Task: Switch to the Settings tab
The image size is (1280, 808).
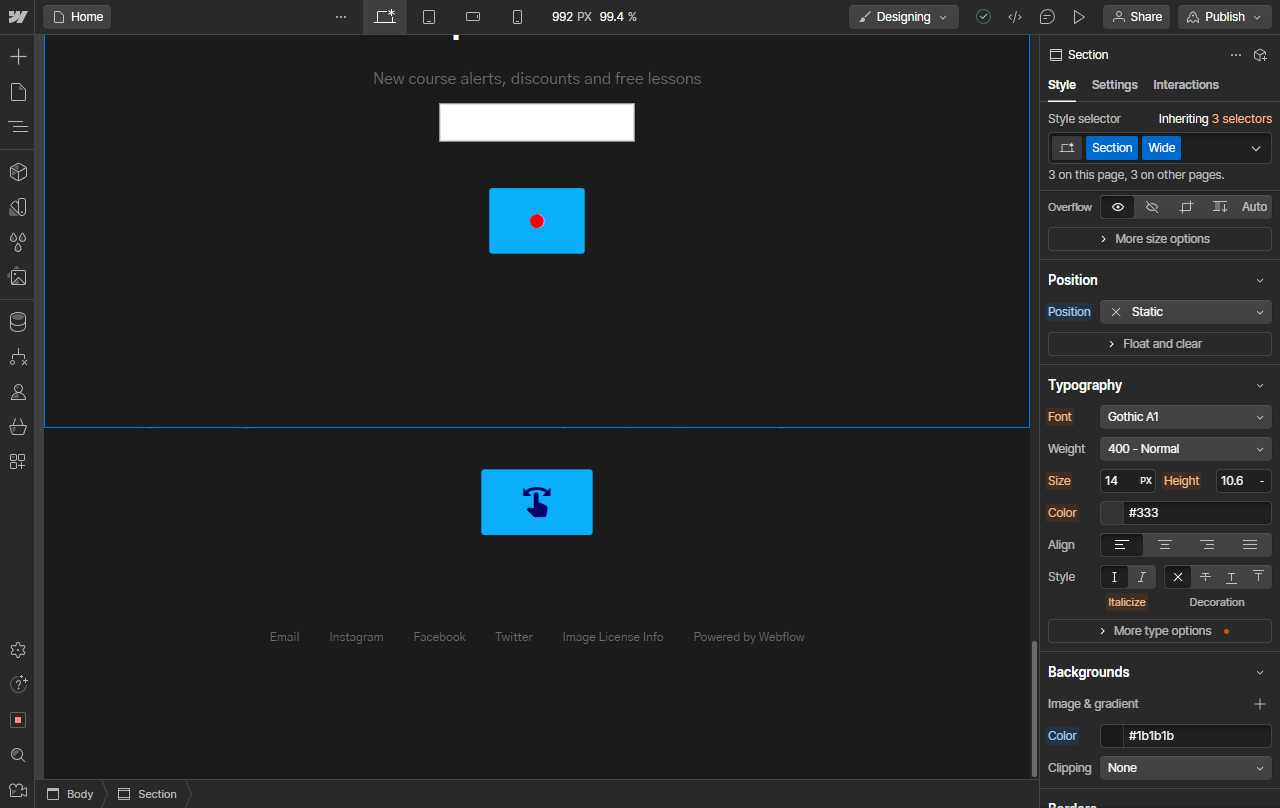Action: [x=1114, y=85]
